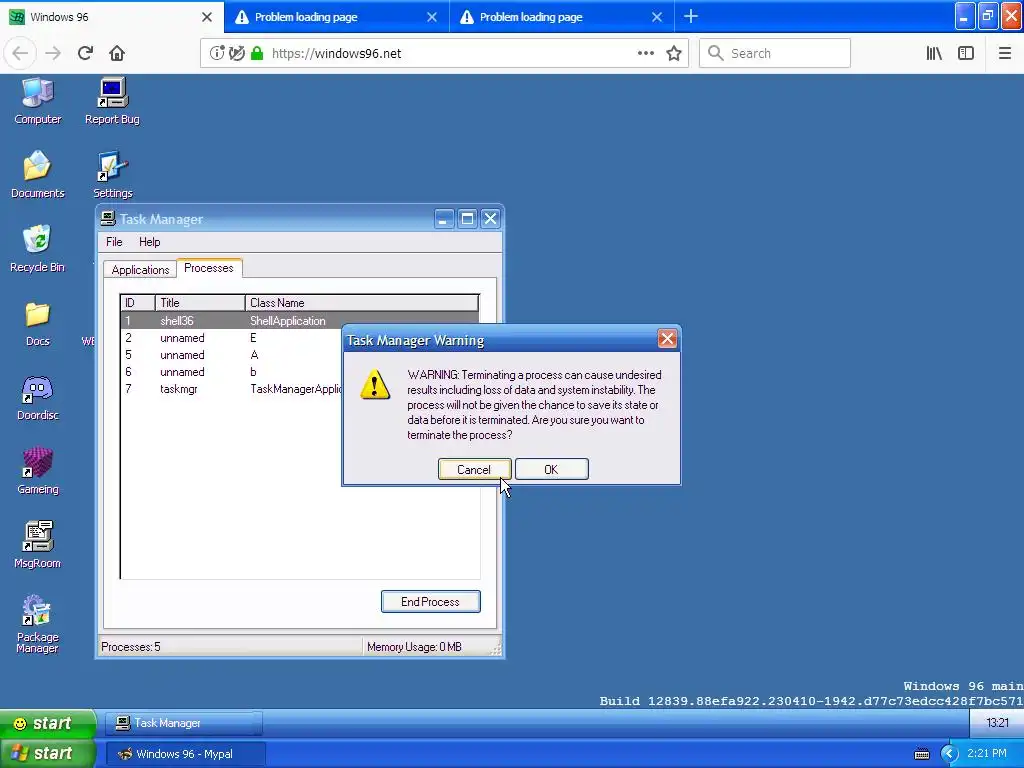Toggle the browser sidebar icon
The height and width of the screenshot is (768, 1024).
click(x=966, y=54)
